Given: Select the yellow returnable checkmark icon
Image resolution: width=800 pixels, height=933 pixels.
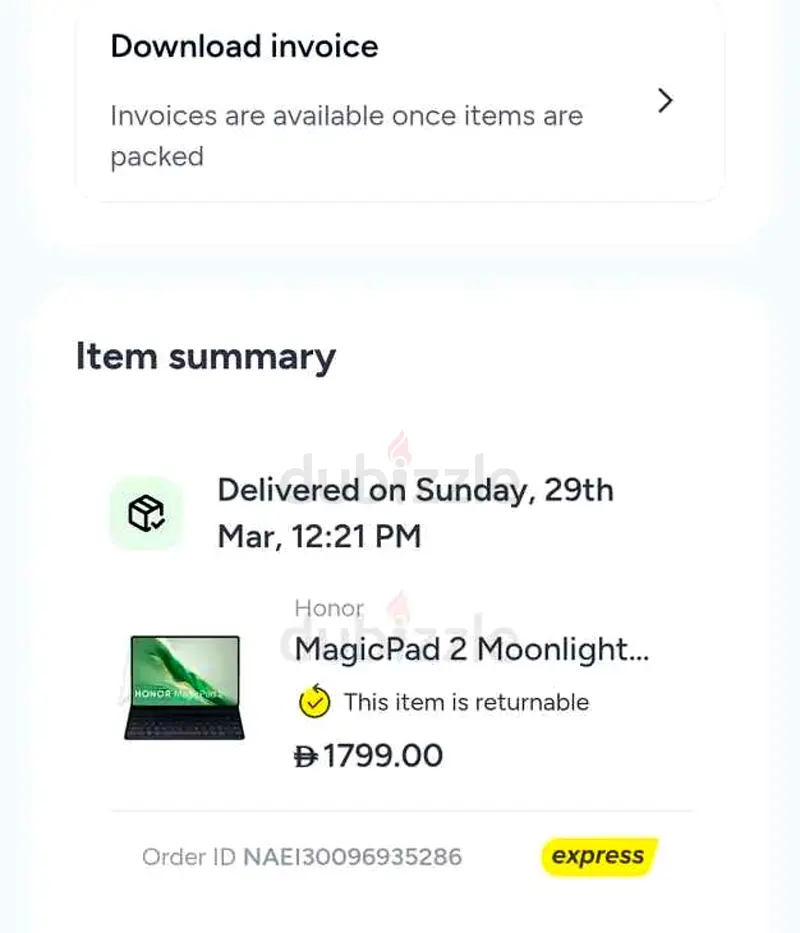Looking at the screenshot, I should [x=314, y=702].
